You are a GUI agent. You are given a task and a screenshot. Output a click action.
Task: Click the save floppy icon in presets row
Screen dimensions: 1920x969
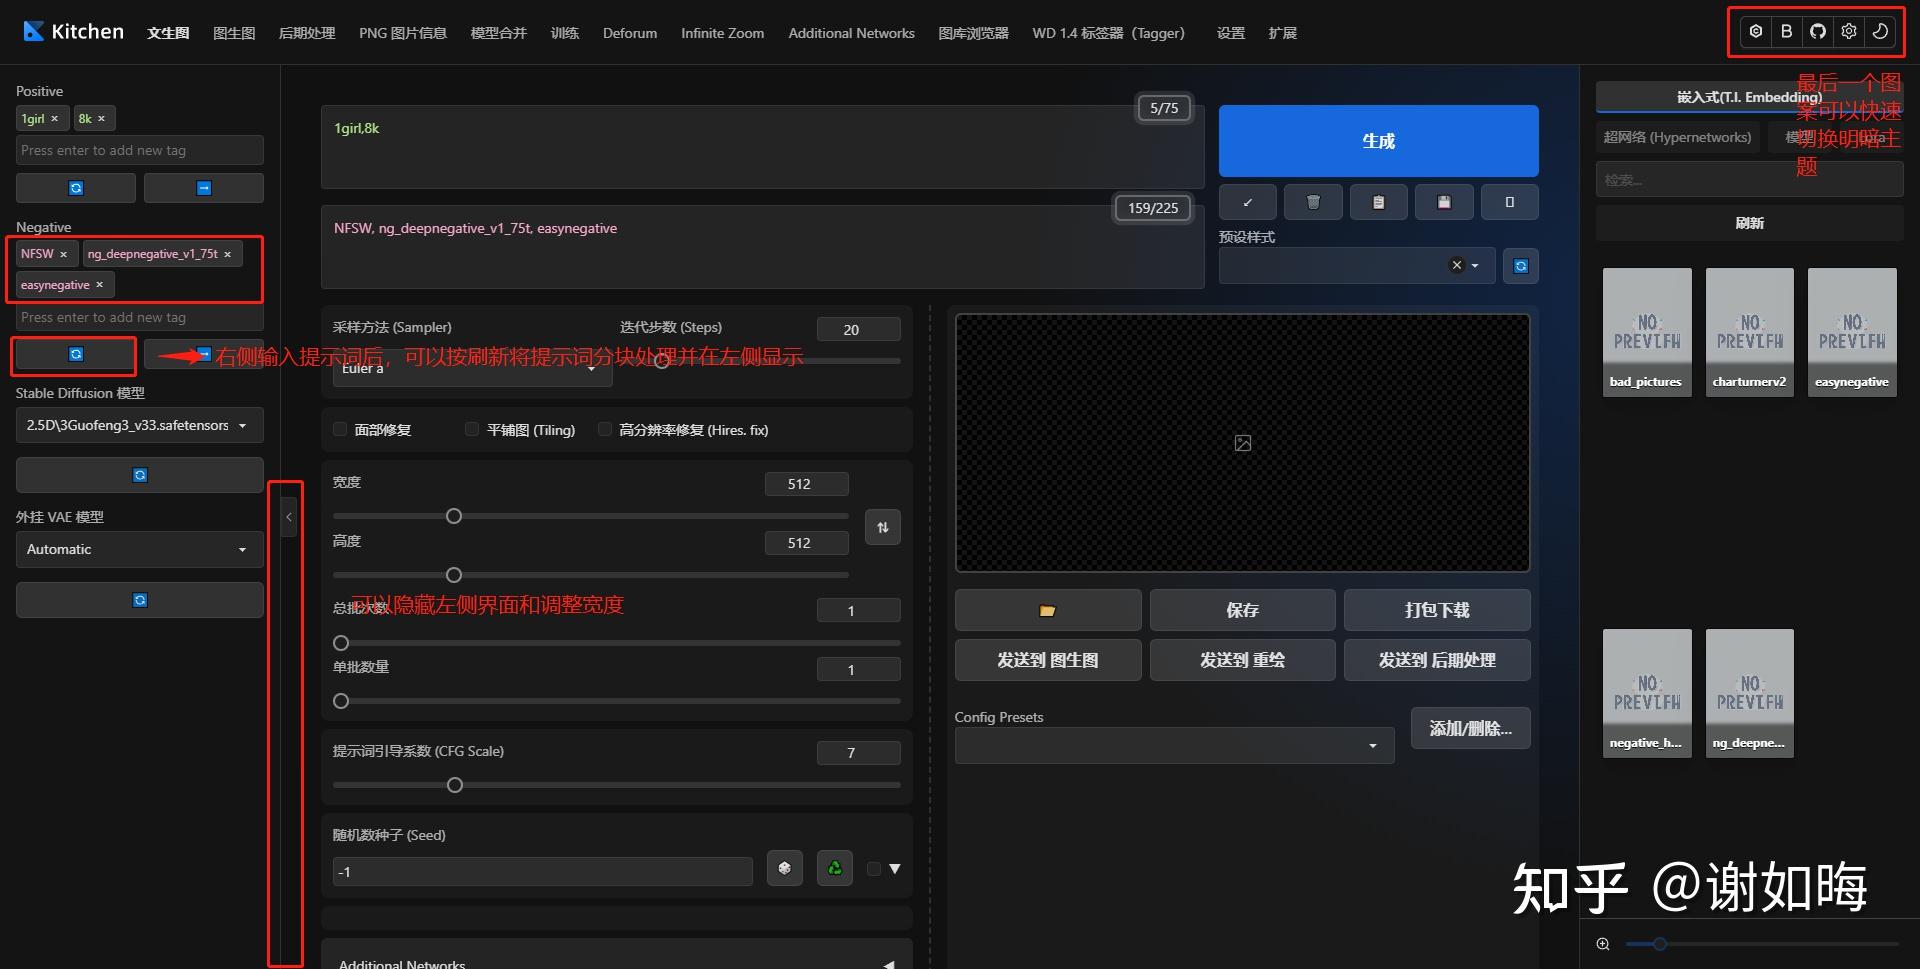tap(1444, 201)
